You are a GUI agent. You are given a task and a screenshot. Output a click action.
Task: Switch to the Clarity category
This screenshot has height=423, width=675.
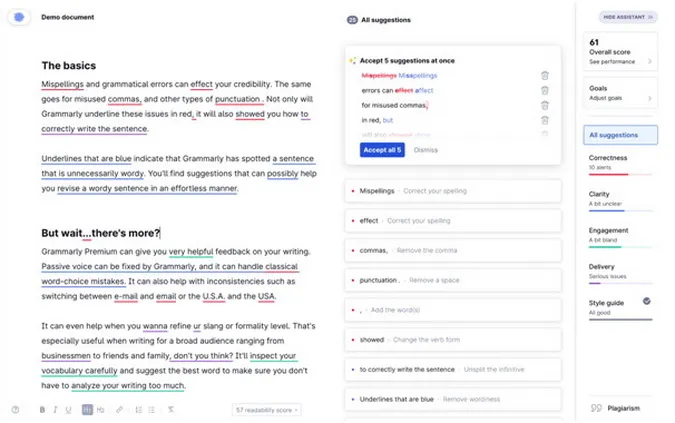tap(620, 200)
